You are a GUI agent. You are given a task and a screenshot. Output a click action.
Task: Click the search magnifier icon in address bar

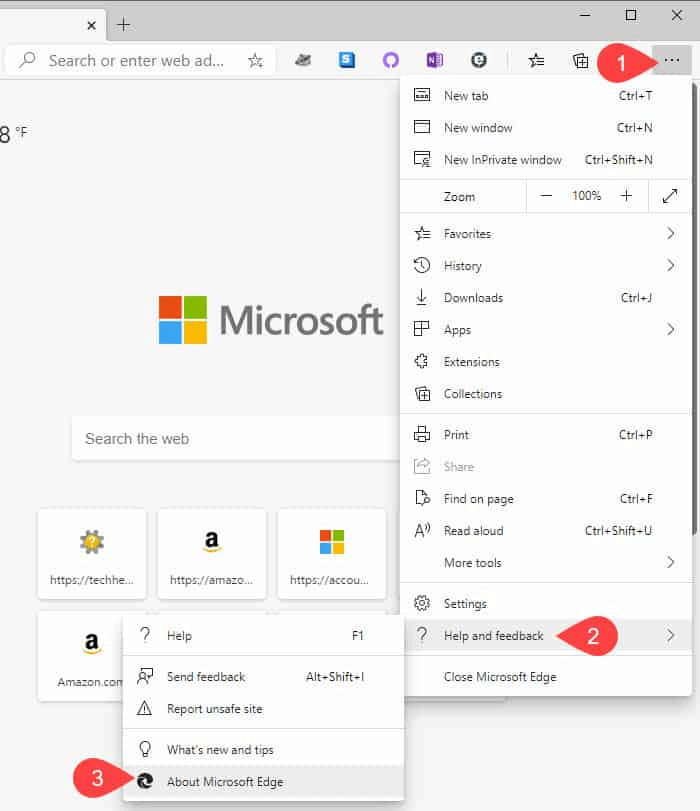click(x=27, y=60)
